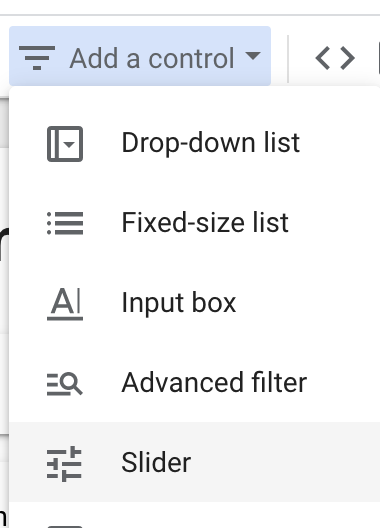Click the Drop-down list control icon
Viewport: 380px width, 528px height.
tap(65, 144)
